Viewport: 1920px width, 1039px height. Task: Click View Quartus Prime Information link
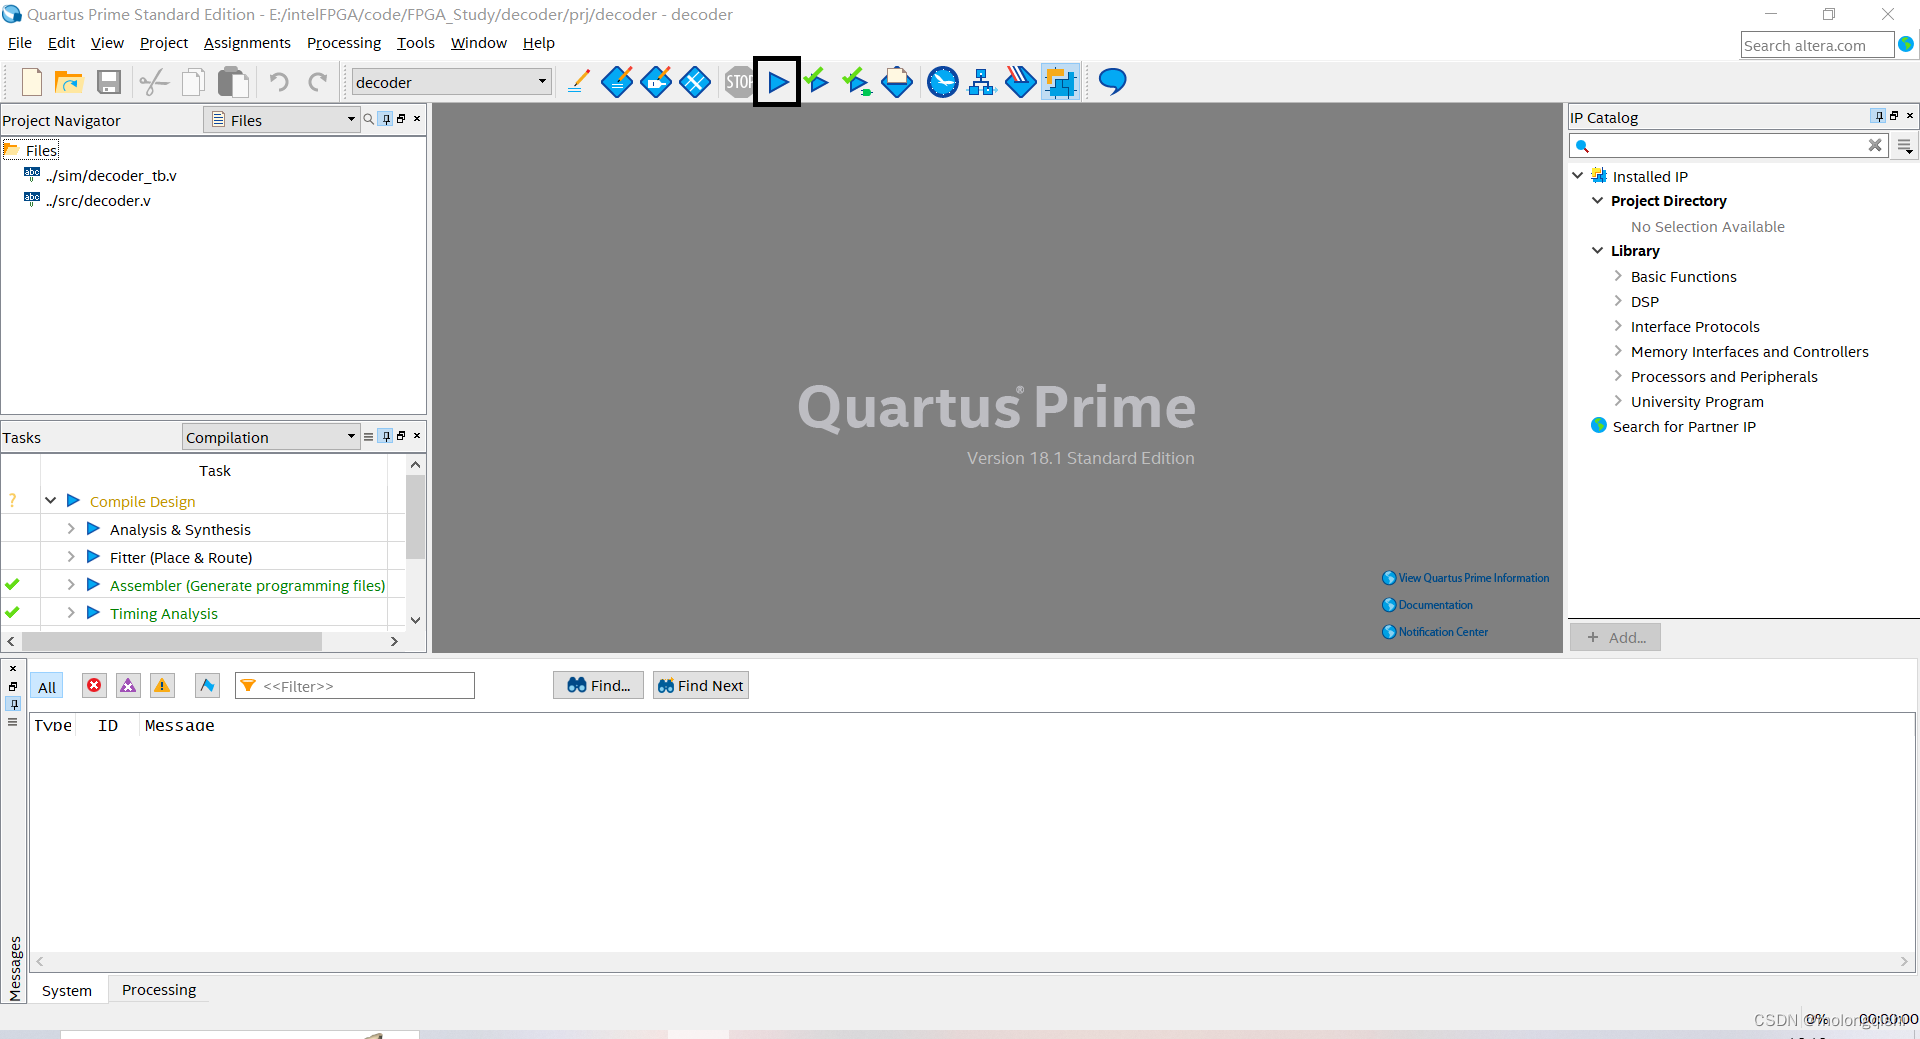pos(1466,578)
